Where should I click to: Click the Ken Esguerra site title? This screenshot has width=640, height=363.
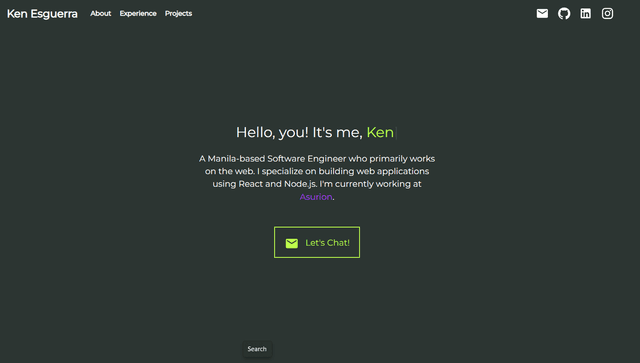[42, 14]
